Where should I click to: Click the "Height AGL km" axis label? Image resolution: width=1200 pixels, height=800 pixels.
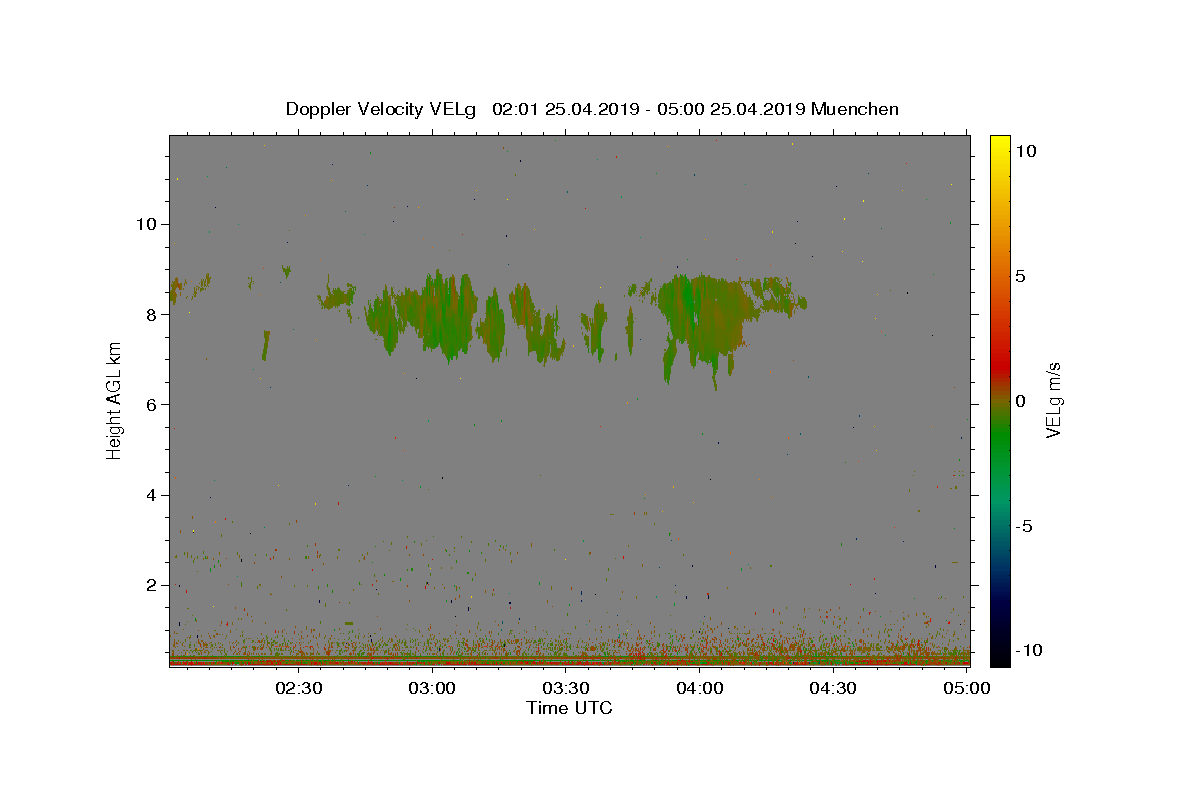click(x=115, y=400)
